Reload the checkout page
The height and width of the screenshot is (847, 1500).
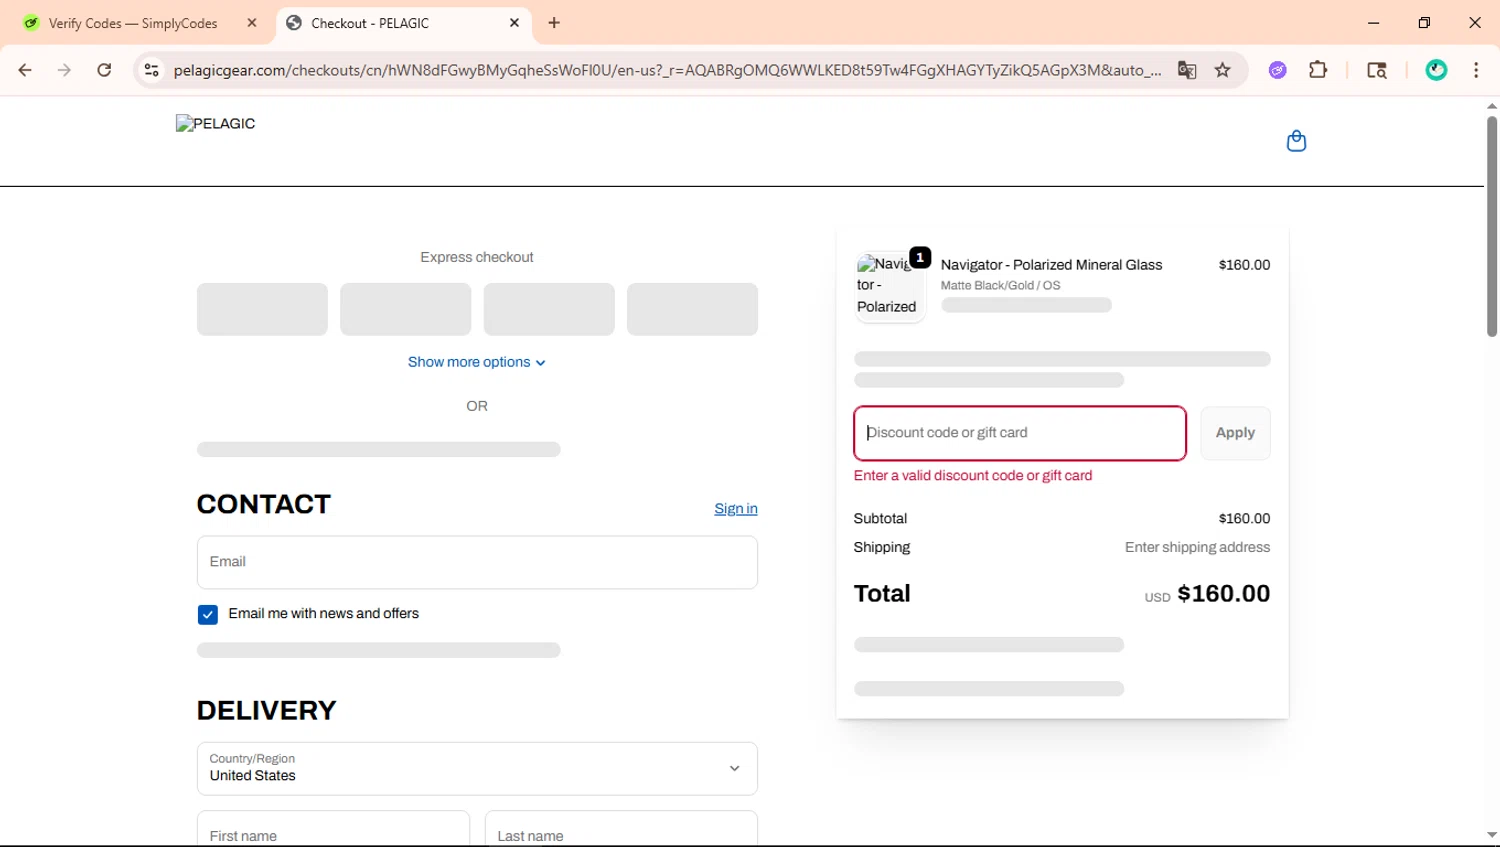click(104, 70)
